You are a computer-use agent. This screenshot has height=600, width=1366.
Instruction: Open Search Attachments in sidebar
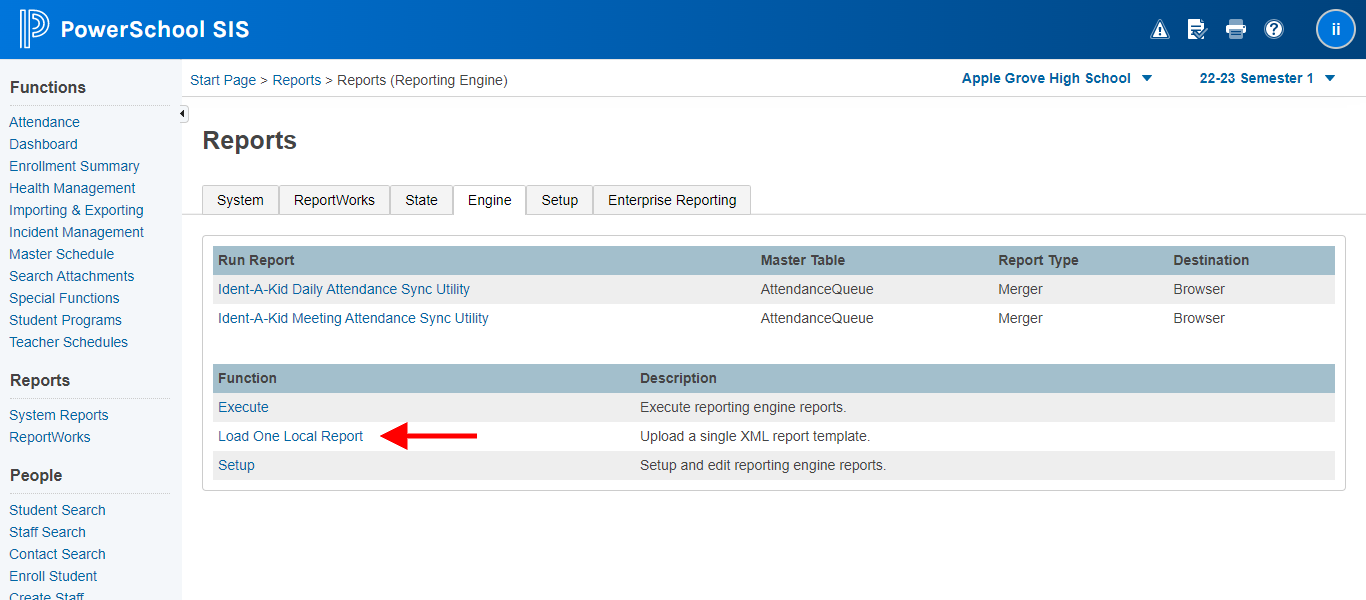click(x=71, y=276)
